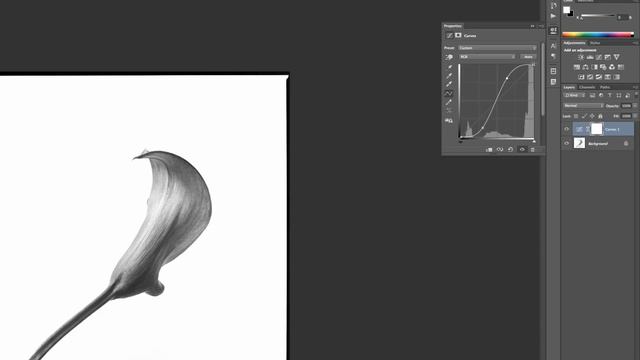Select the Curves 1 layer mask thumbnail
640x360 pixels.
tap(596, 129)
